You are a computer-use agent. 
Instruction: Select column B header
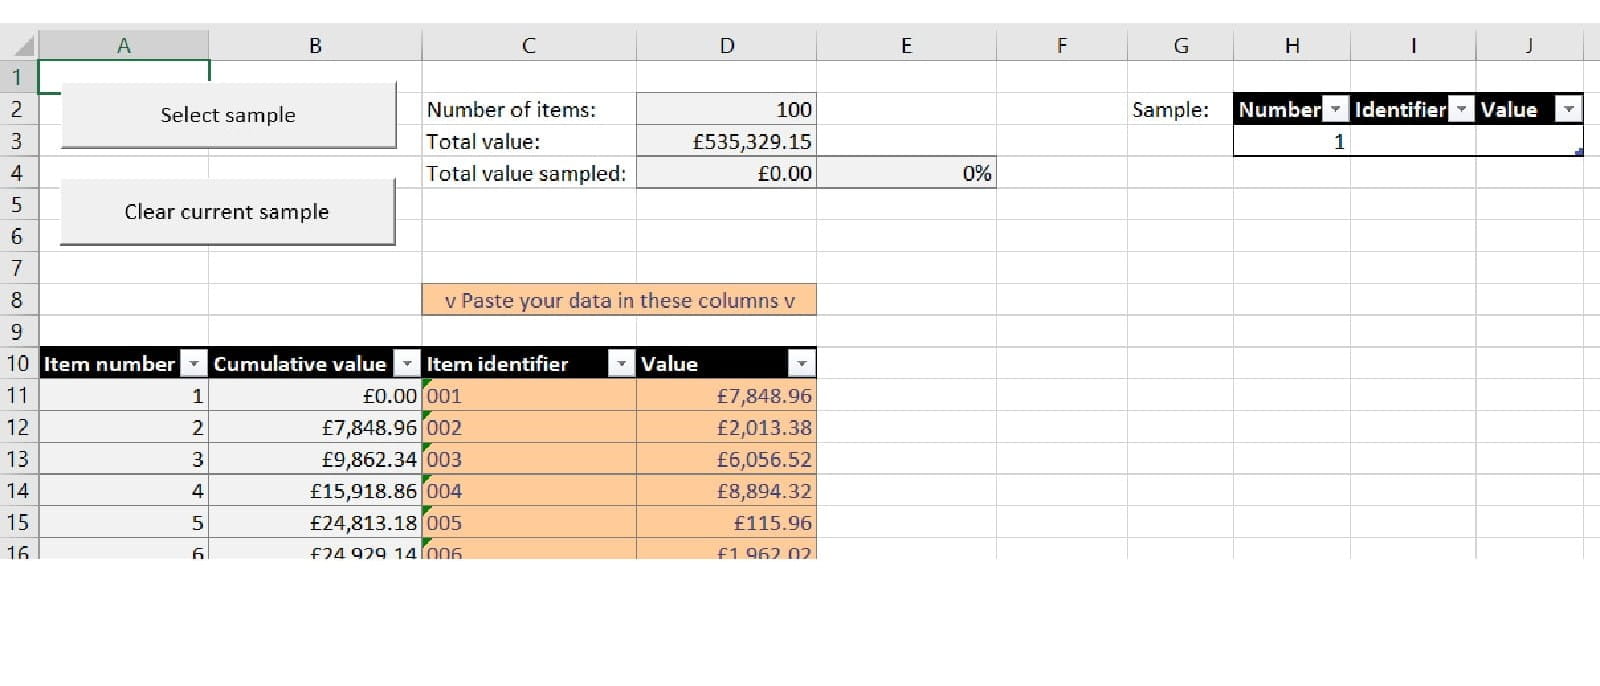315,46
